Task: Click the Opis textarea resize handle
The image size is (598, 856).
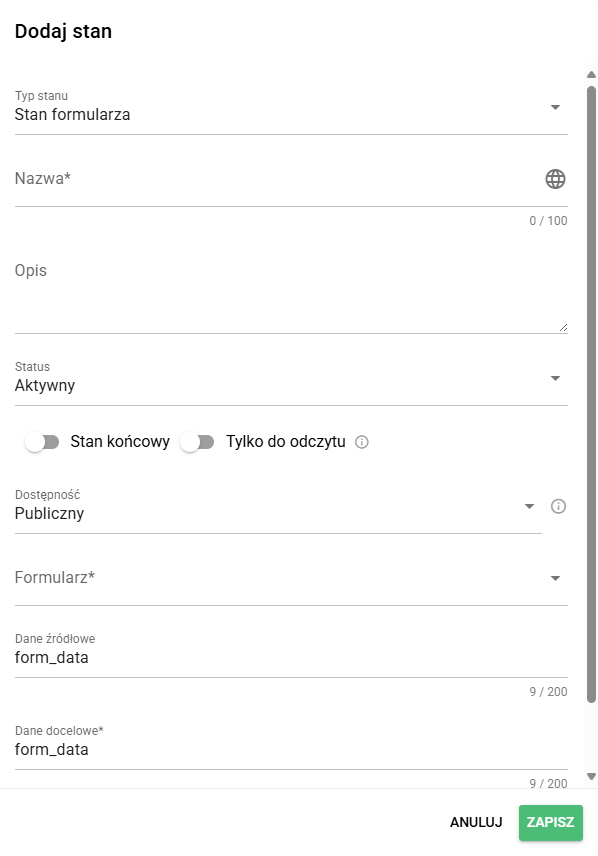Action: tap(563, 328)
